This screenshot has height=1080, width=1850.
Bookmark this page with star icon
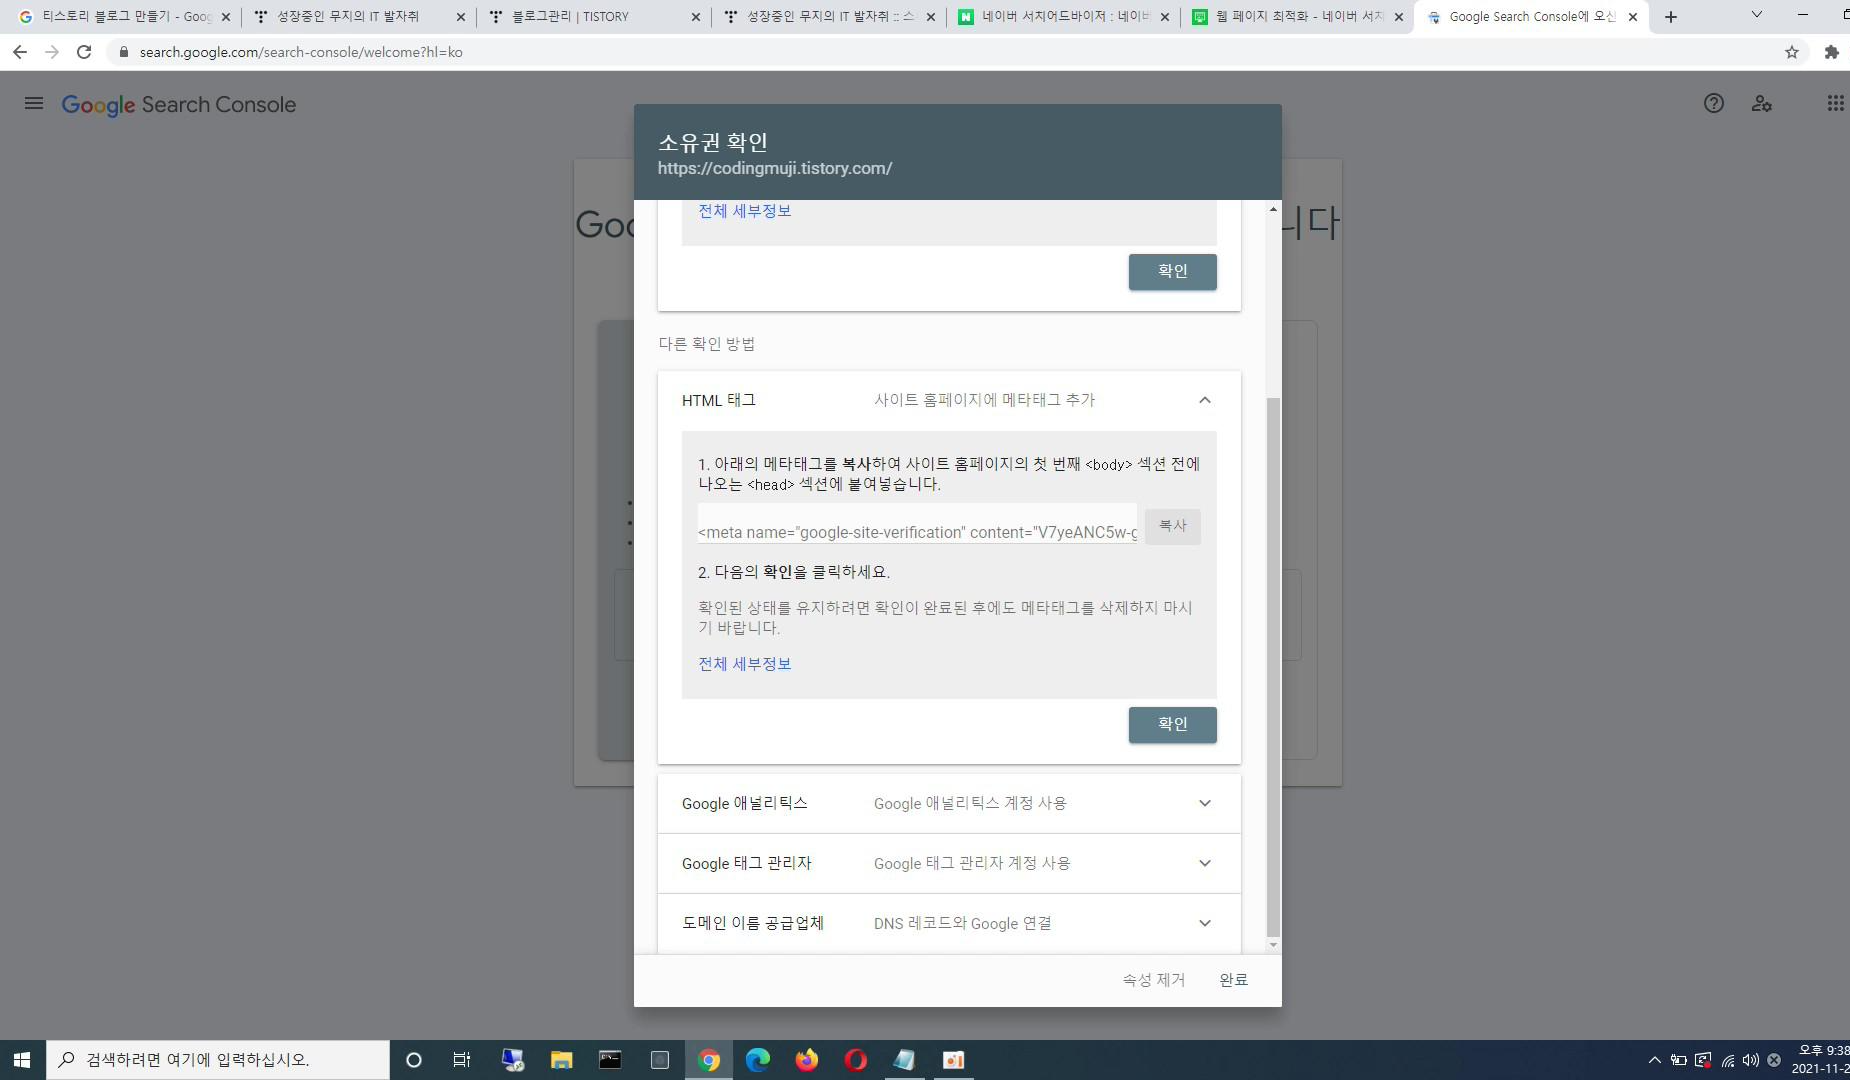(1792, 52)
